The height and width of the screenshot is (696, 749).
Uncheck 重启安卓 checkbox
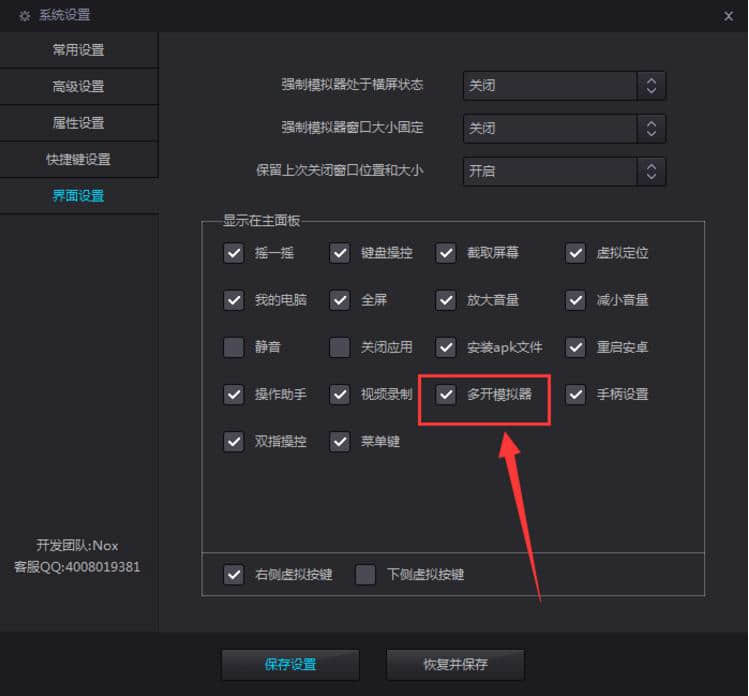pyautogui.click(x=576, y=347)
